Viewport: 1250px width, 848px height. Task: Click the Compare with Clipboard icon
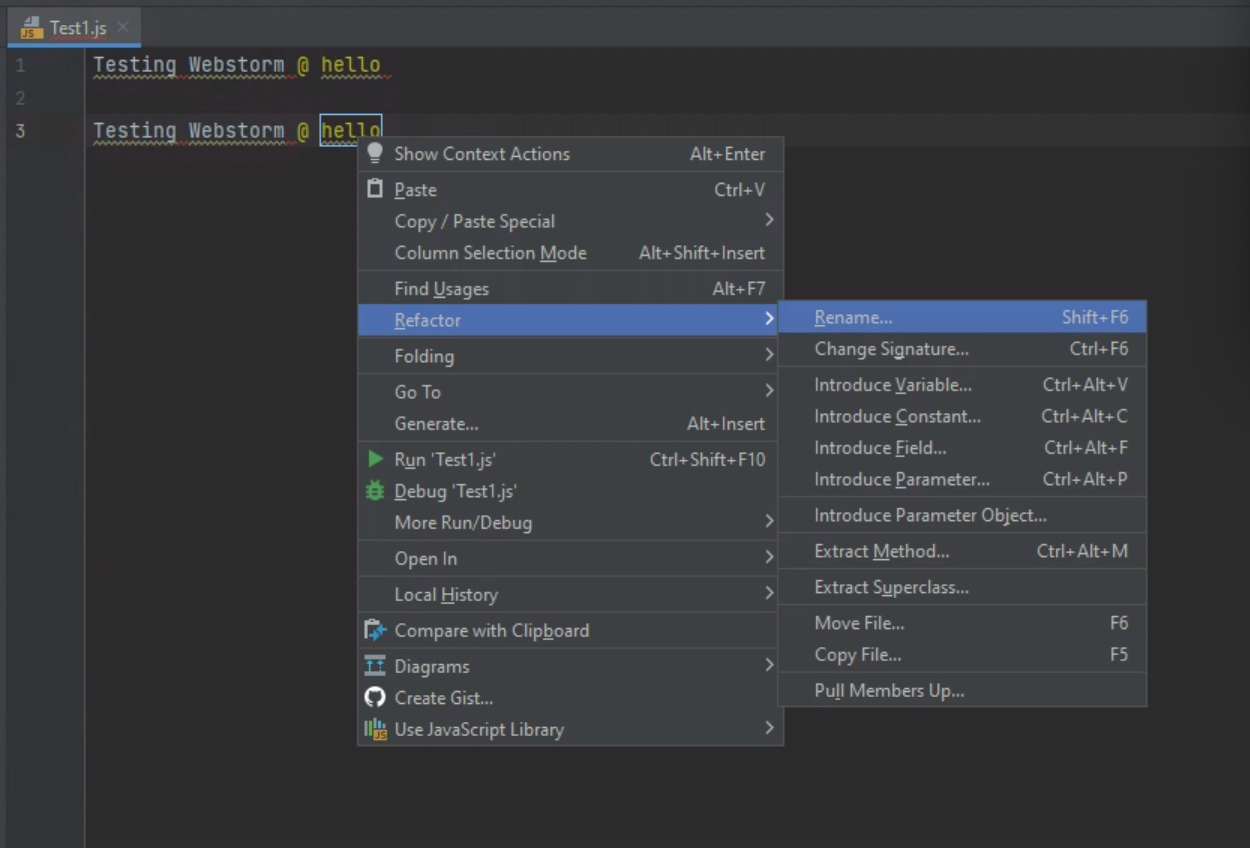point(375,630)
